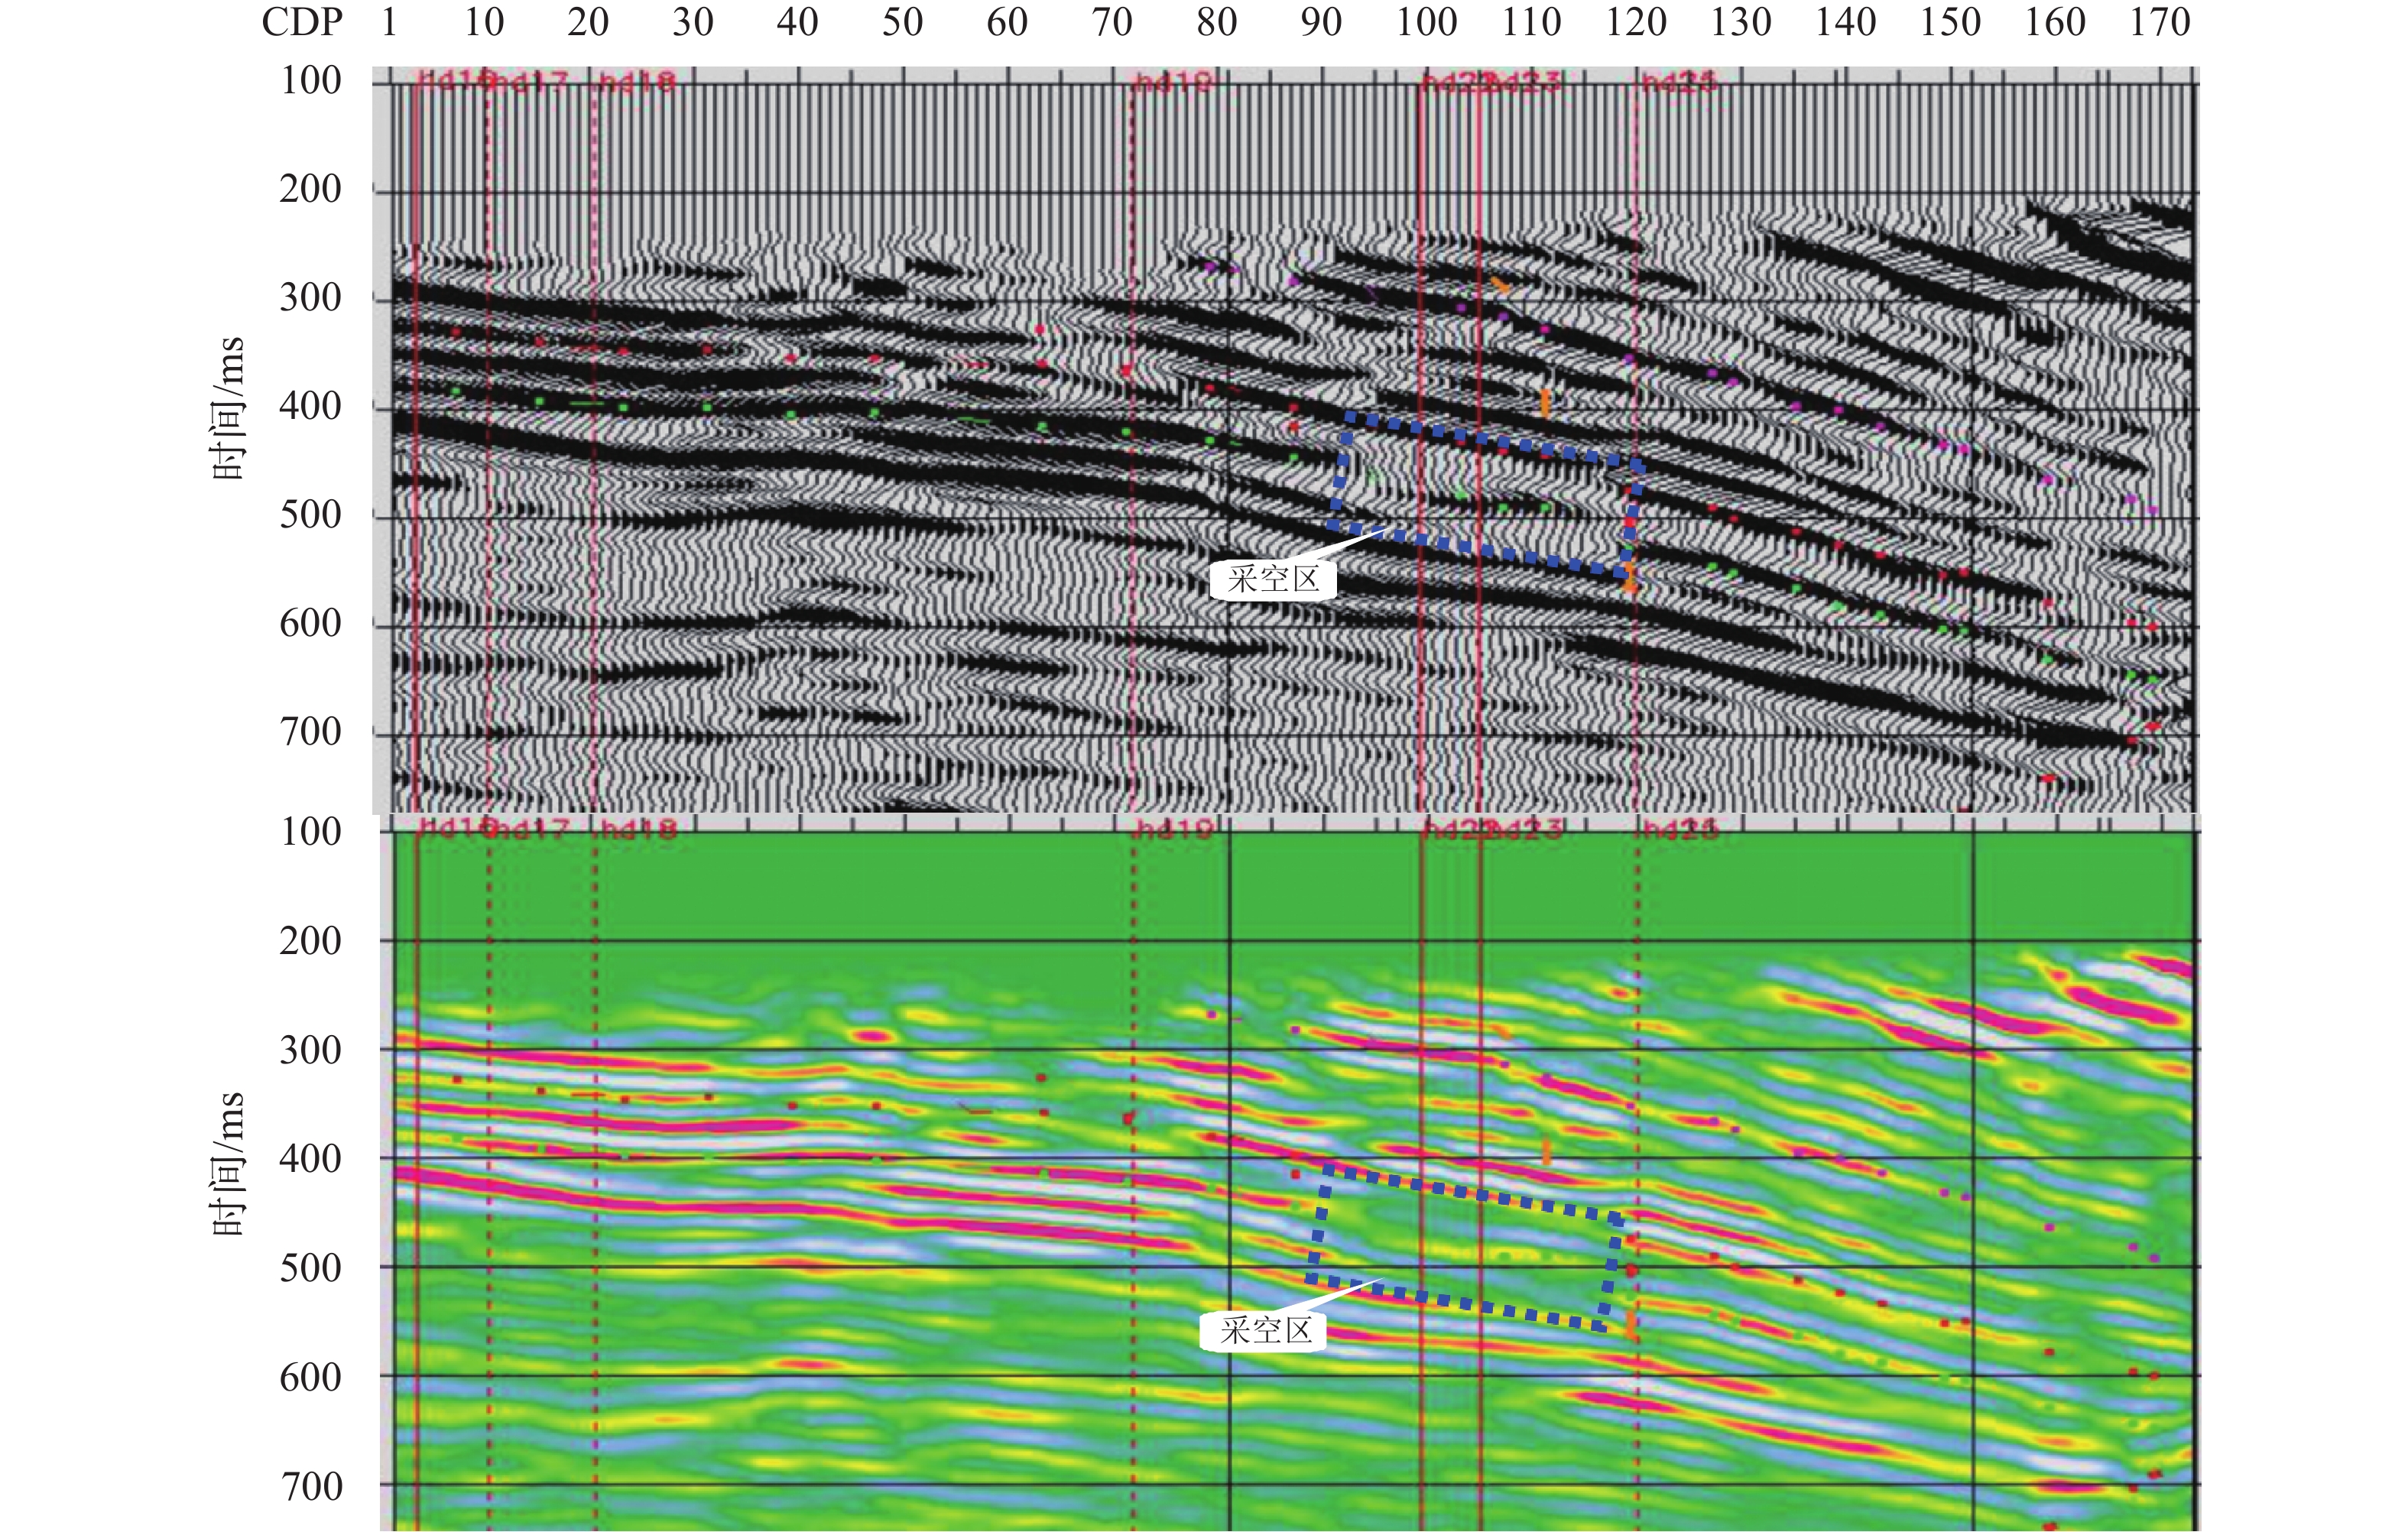Click the 时间/ms axis title of the wiggle section
The height and width of the screenshot is (1532, 2408).
[227, 408]
